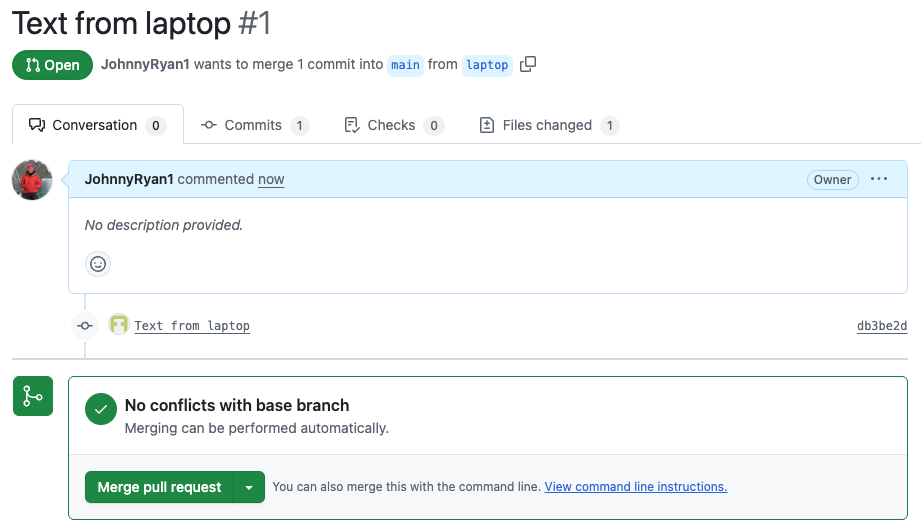Open the db3be2d commit hash link

coord(882,326)
